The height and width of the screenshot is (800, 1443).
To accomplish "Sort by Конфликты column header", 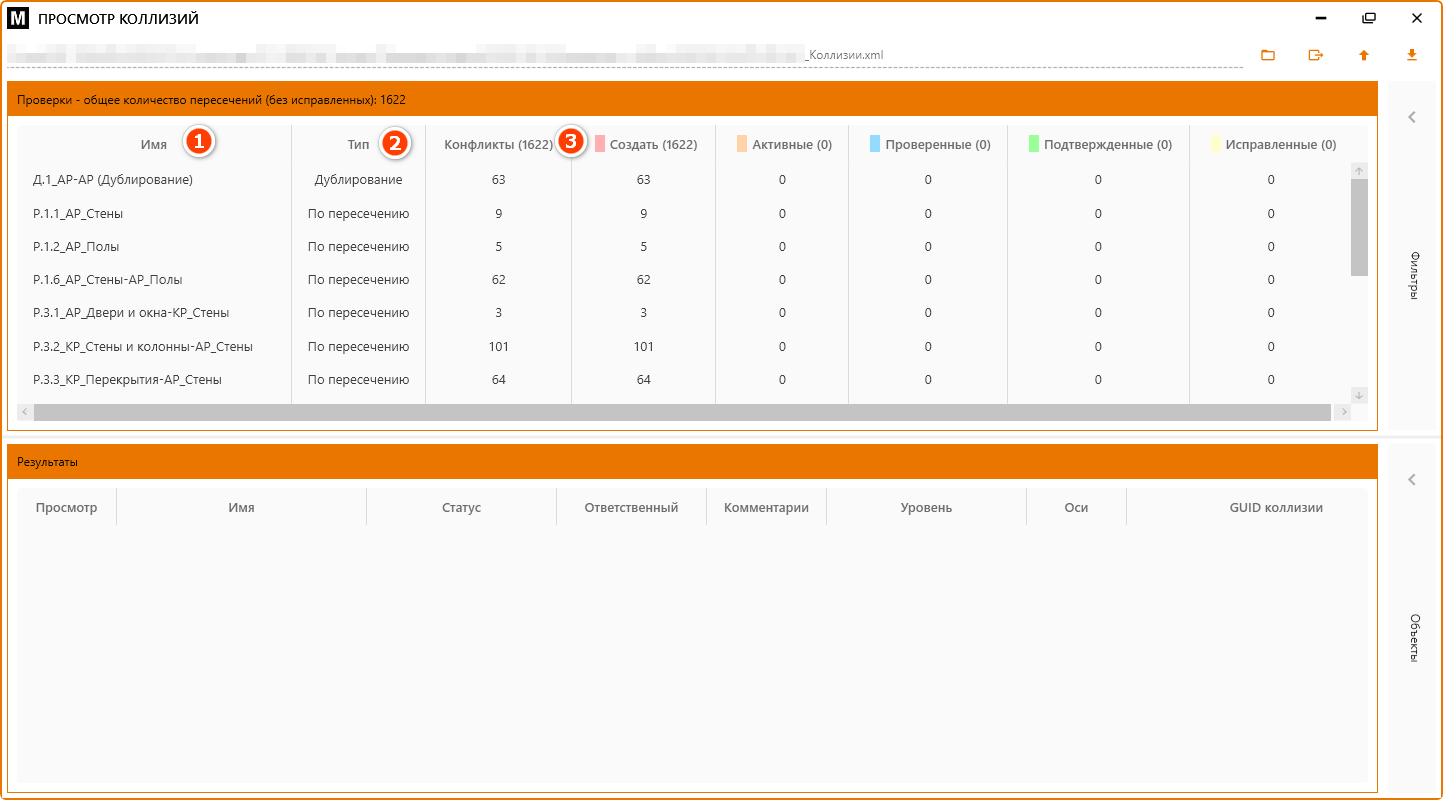I will [x=498, y=145].
